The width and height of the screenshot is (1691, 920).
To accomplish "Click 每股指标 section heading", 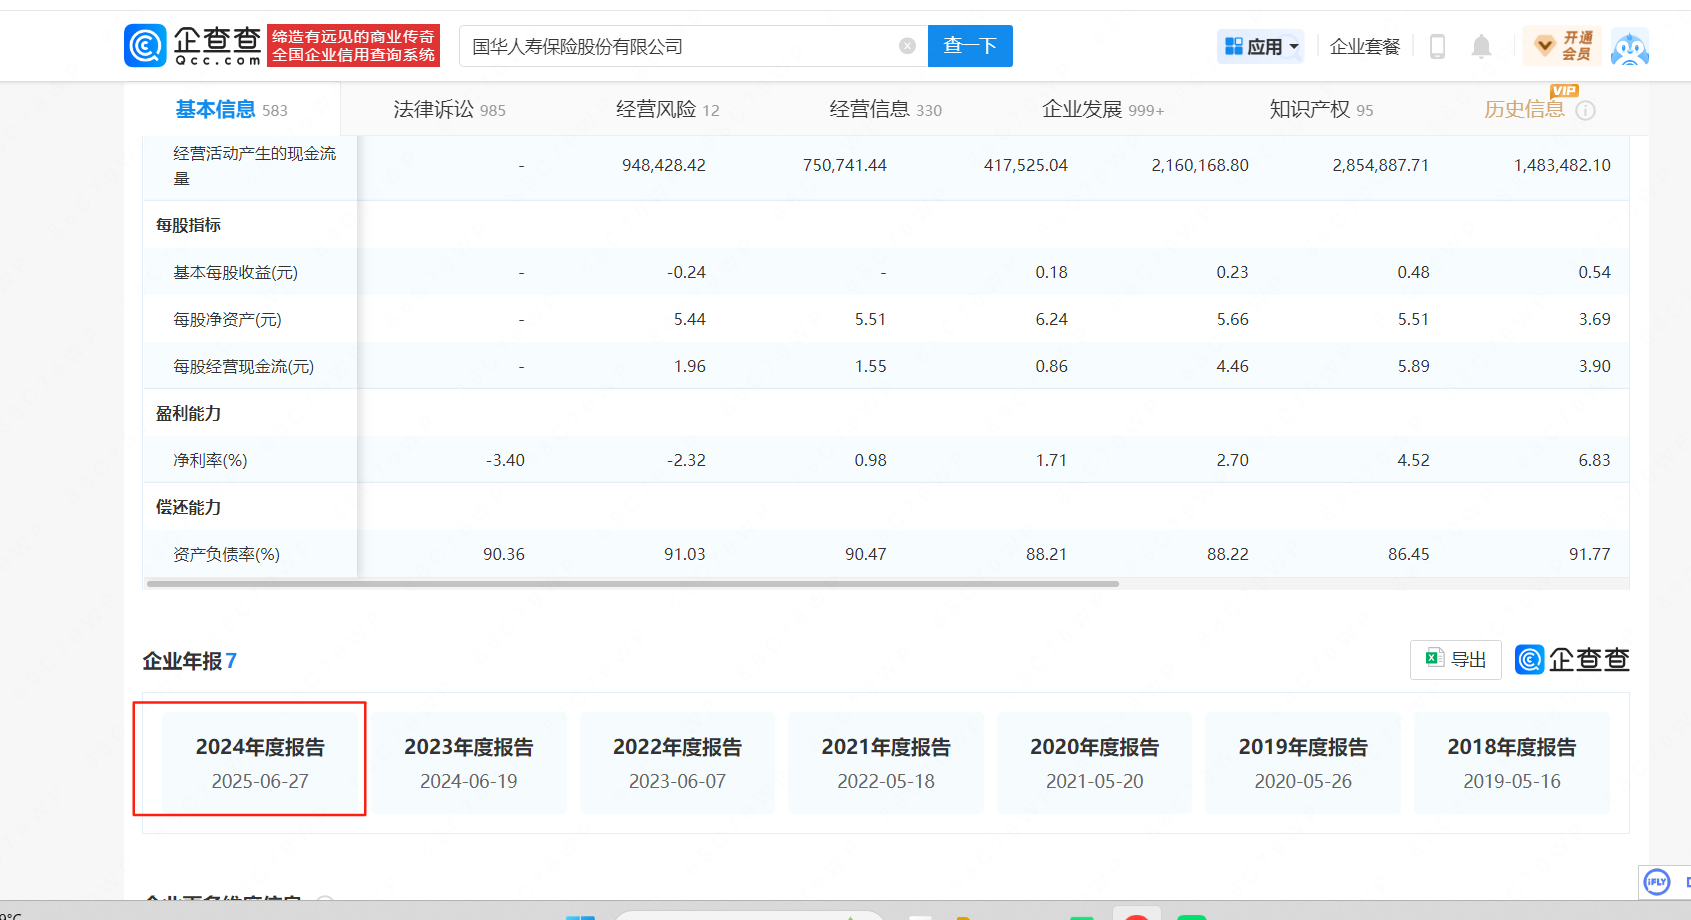I will [188, 225].
